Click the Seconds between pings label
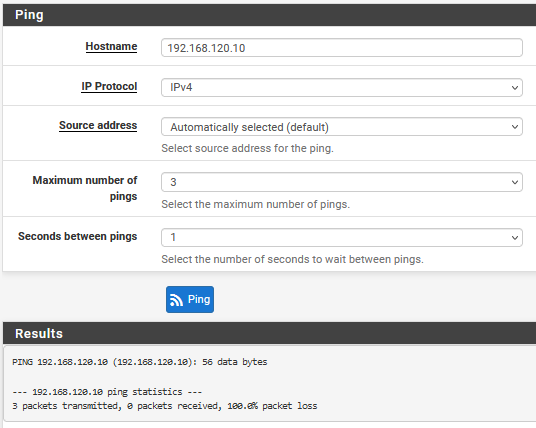The image size is (536, 428). (78, 236)
